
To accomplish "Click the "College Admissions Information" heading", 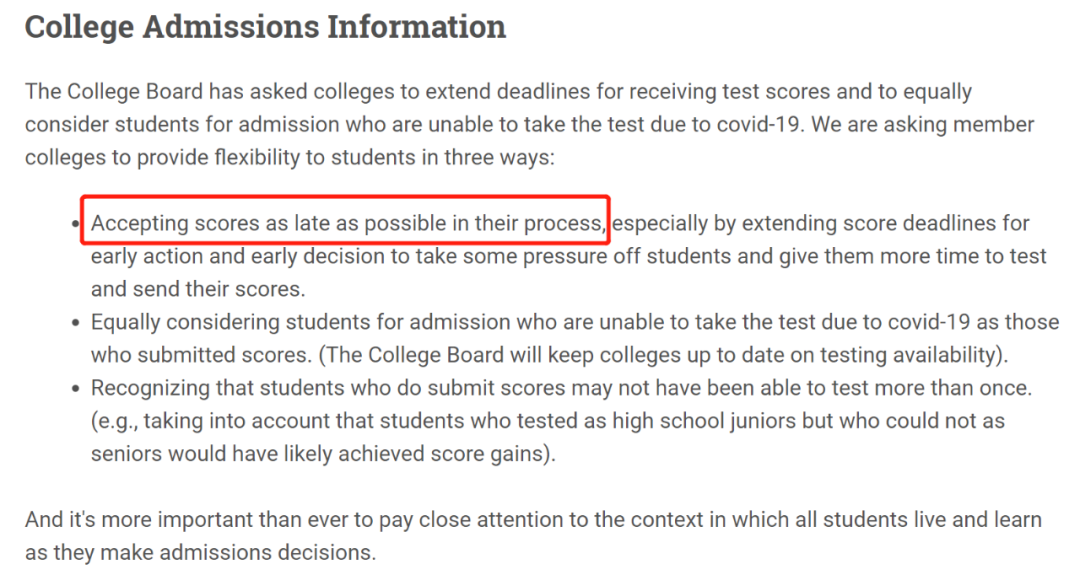I will (265, 27).
